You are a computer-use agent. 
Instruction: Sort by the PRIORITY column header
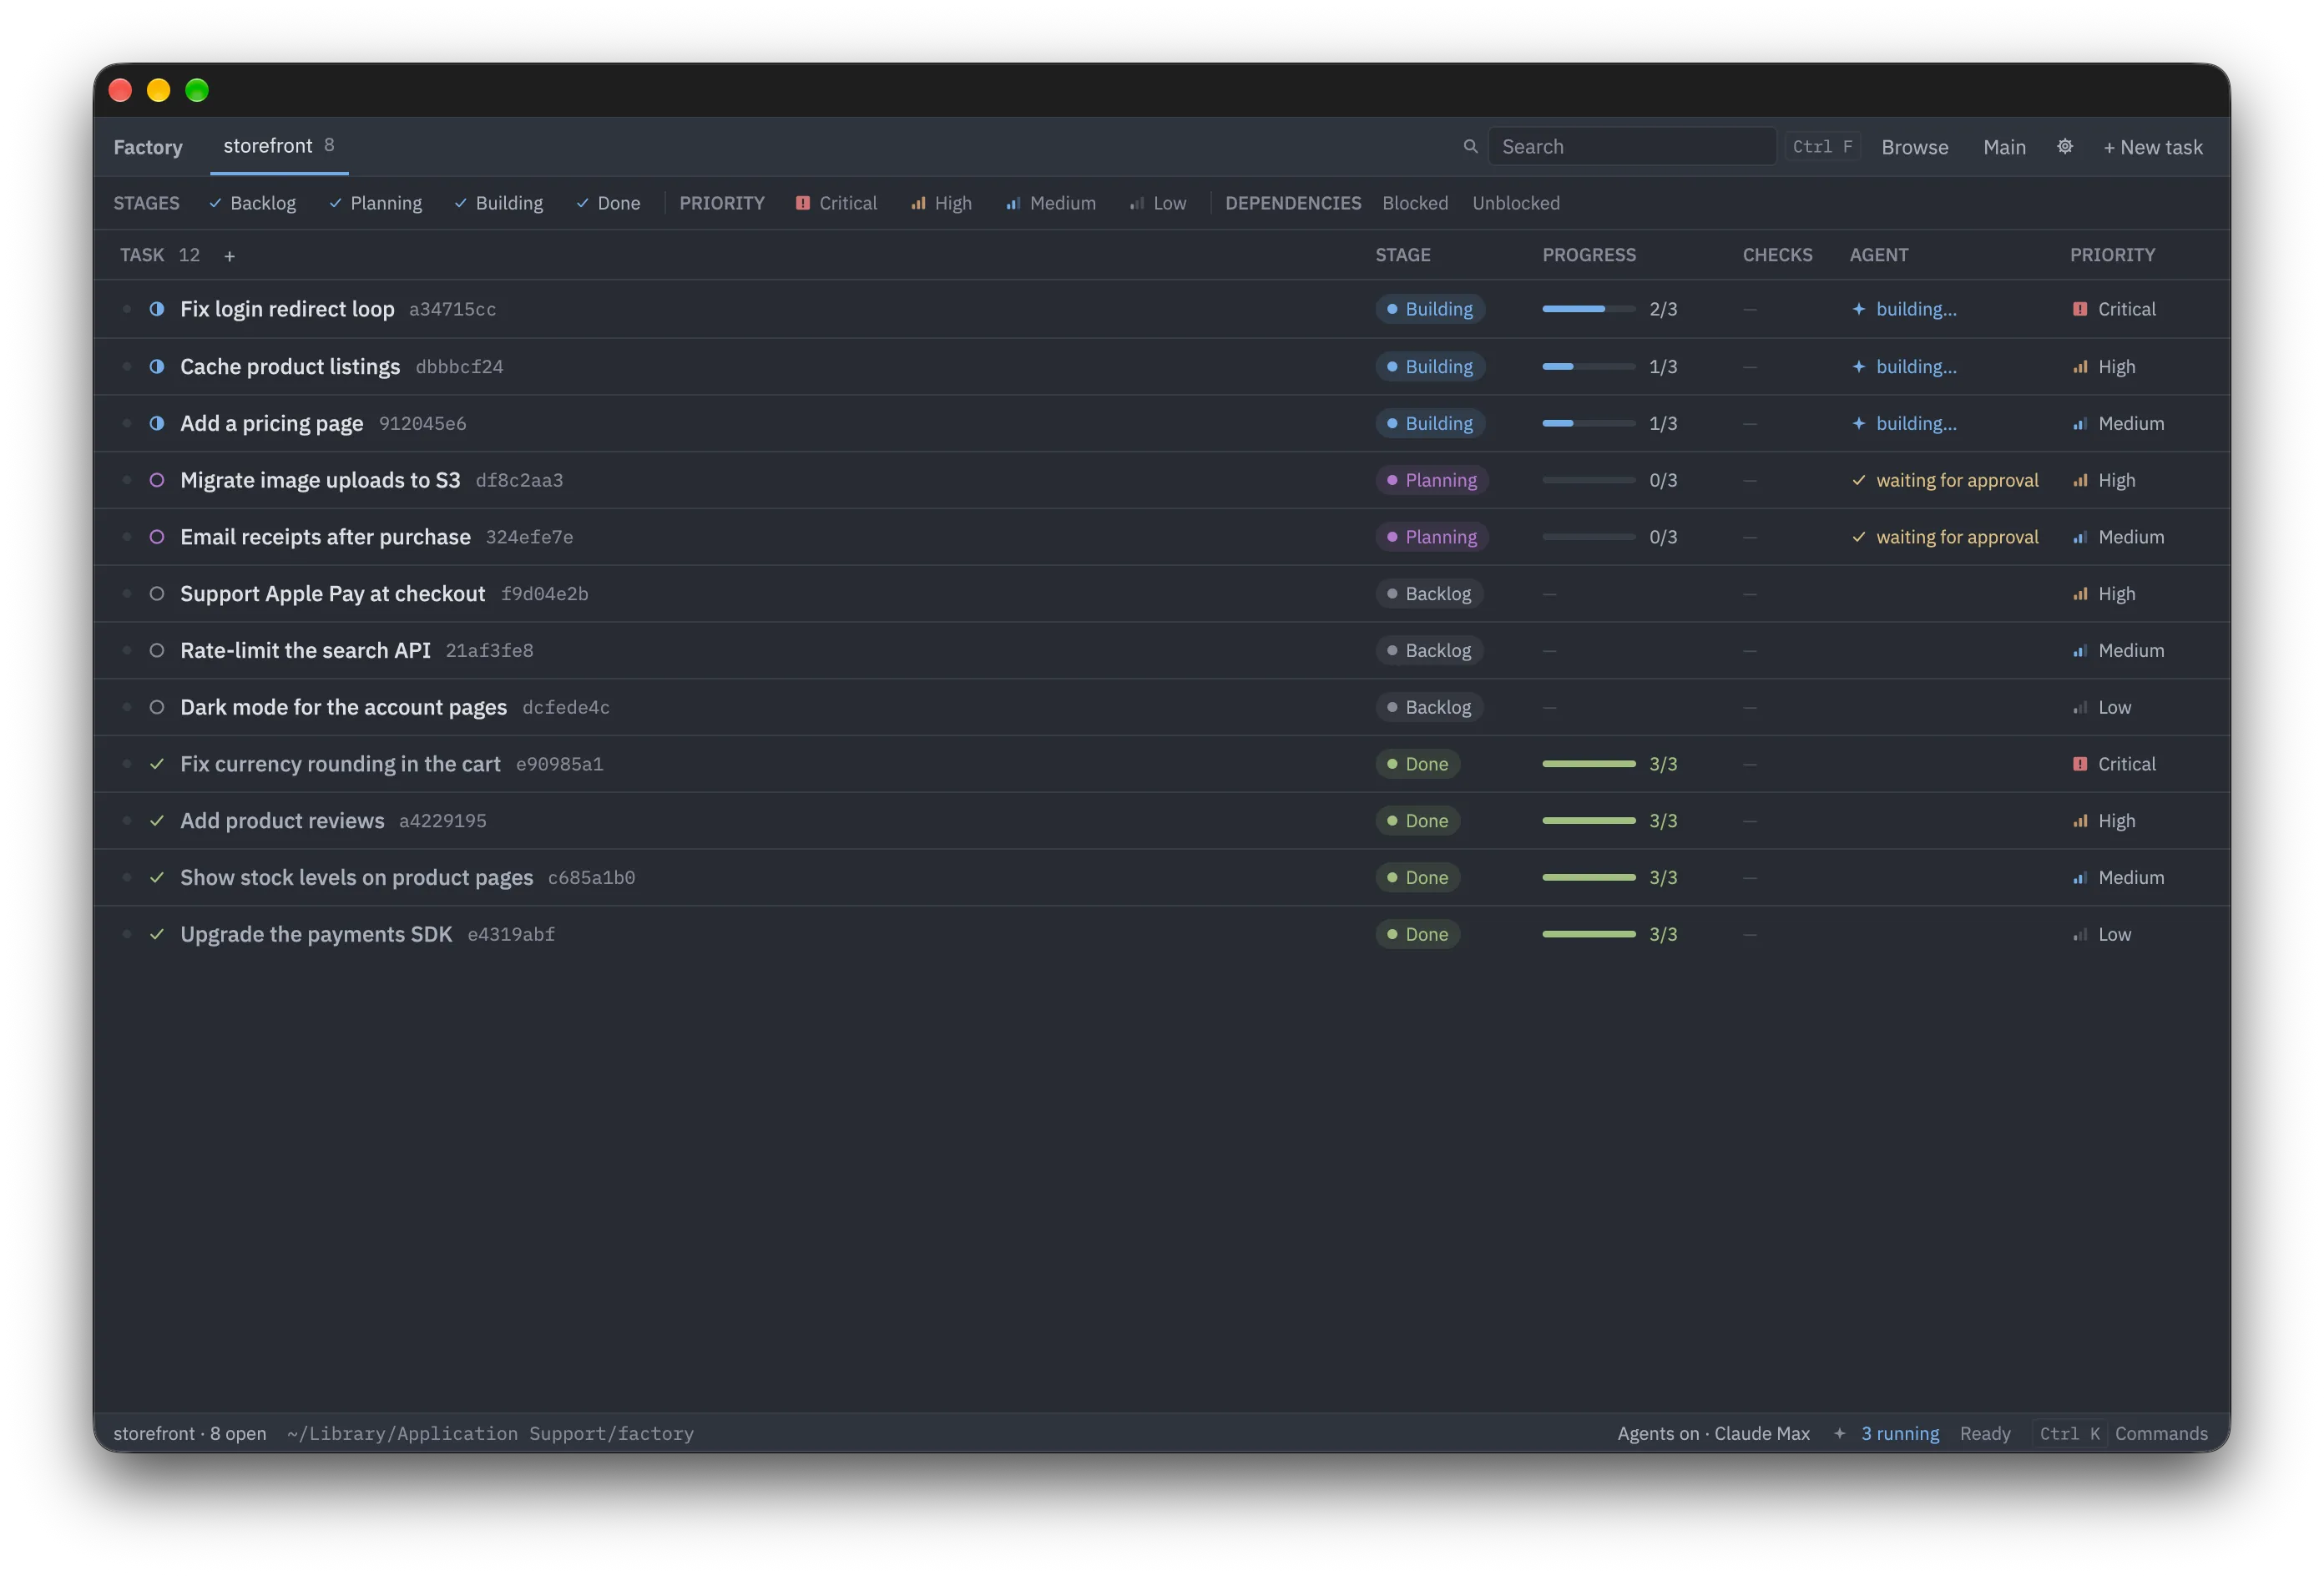(x=2112, y=255)
